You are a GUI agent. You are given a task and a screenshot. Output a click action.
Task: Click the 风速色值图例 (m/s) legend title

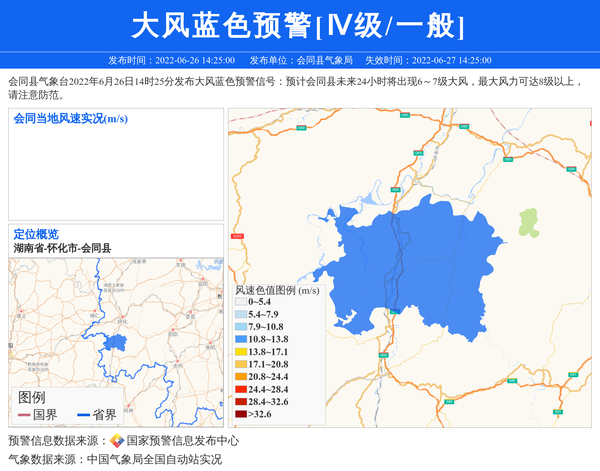(x=277, y=291)
